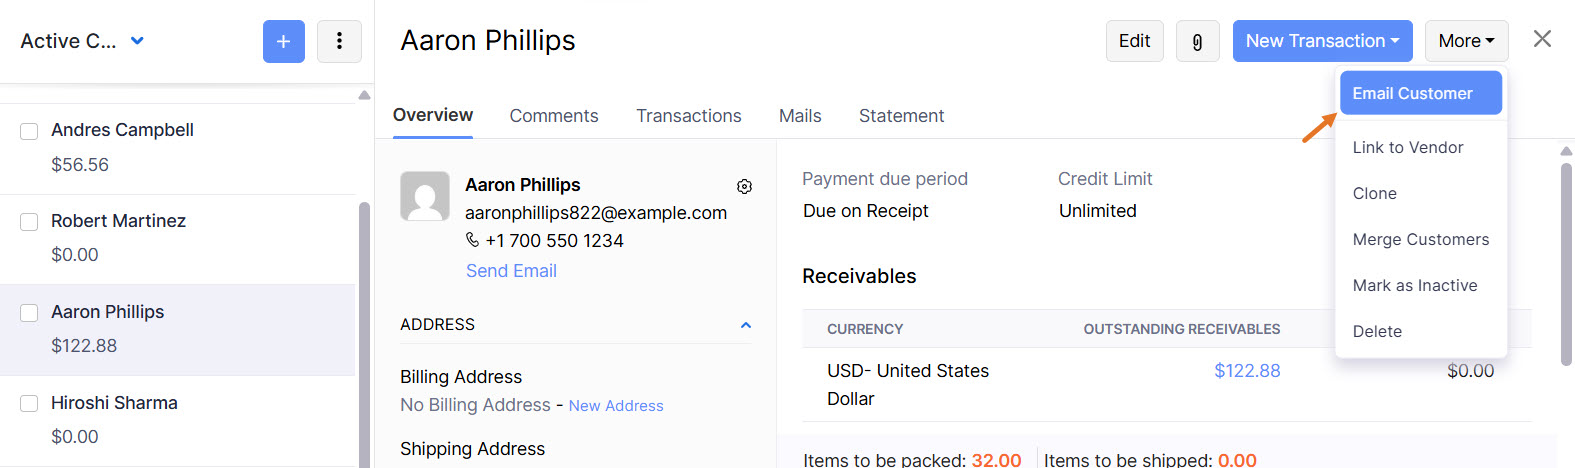Click the plus icon to add customer

coord(283,41)
